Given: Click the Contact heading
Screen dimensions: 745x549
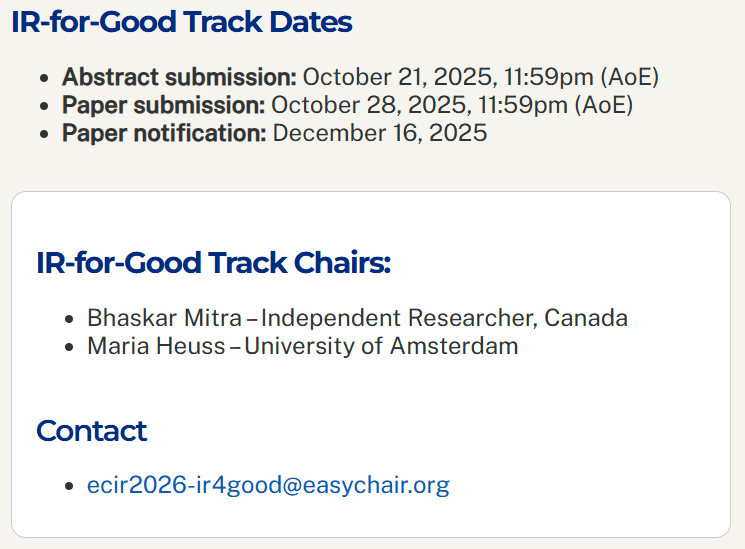Looking at the screenshot, I should click(91, 431).
